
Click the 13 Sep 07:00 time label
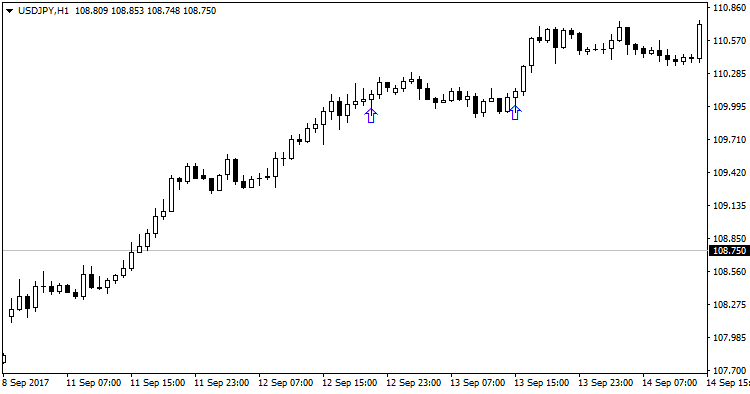pyautogui.click(x=477, y=383)
